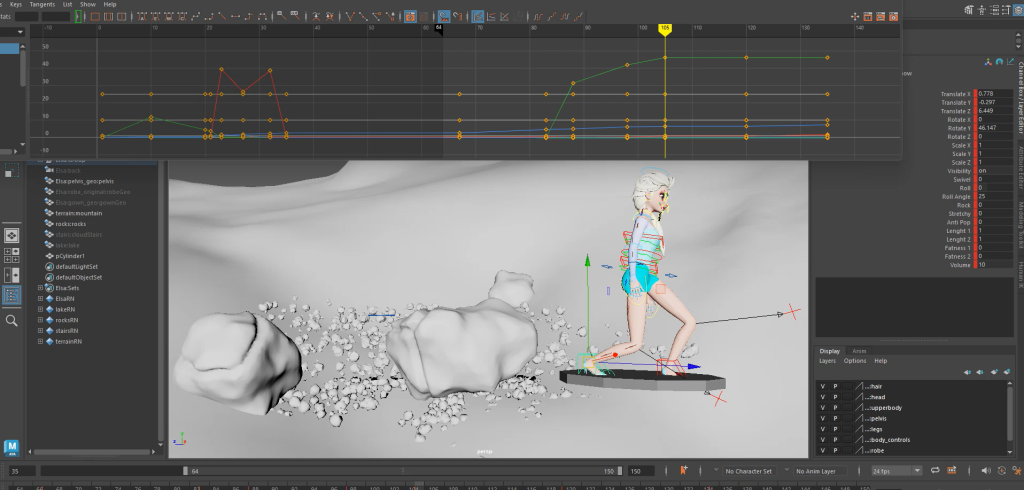Screen dimensions: 1024x490
Task: Toggle visibility V of pelvis layer
Action: coord(823,418)
